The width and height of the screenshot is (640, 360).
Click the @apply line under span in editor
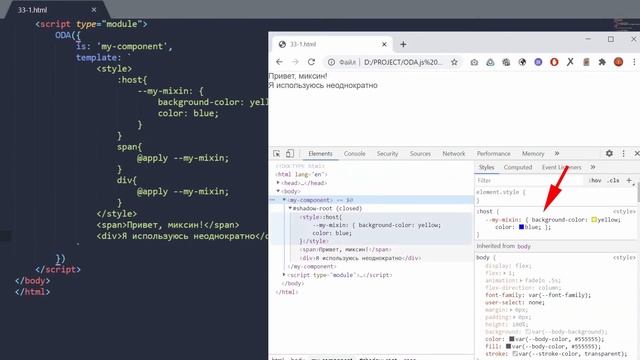coord(183,158)
